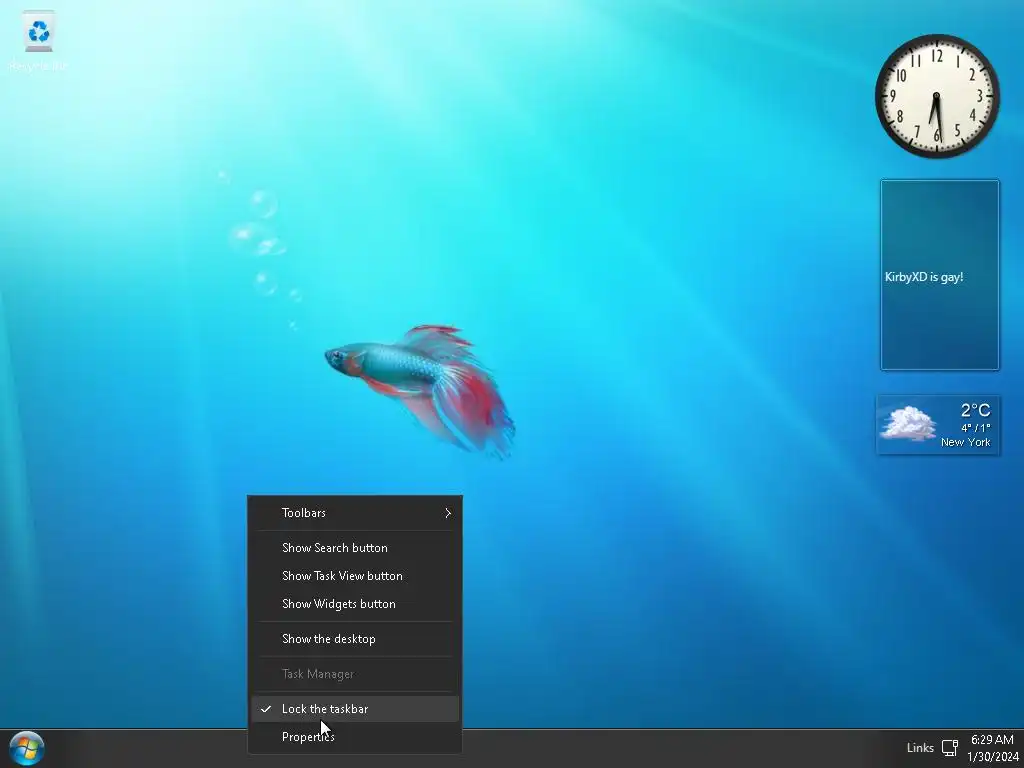Select Show Search button
Image resolution: width=1024 pixels, height=768 pixels.
tap(355, 548)
